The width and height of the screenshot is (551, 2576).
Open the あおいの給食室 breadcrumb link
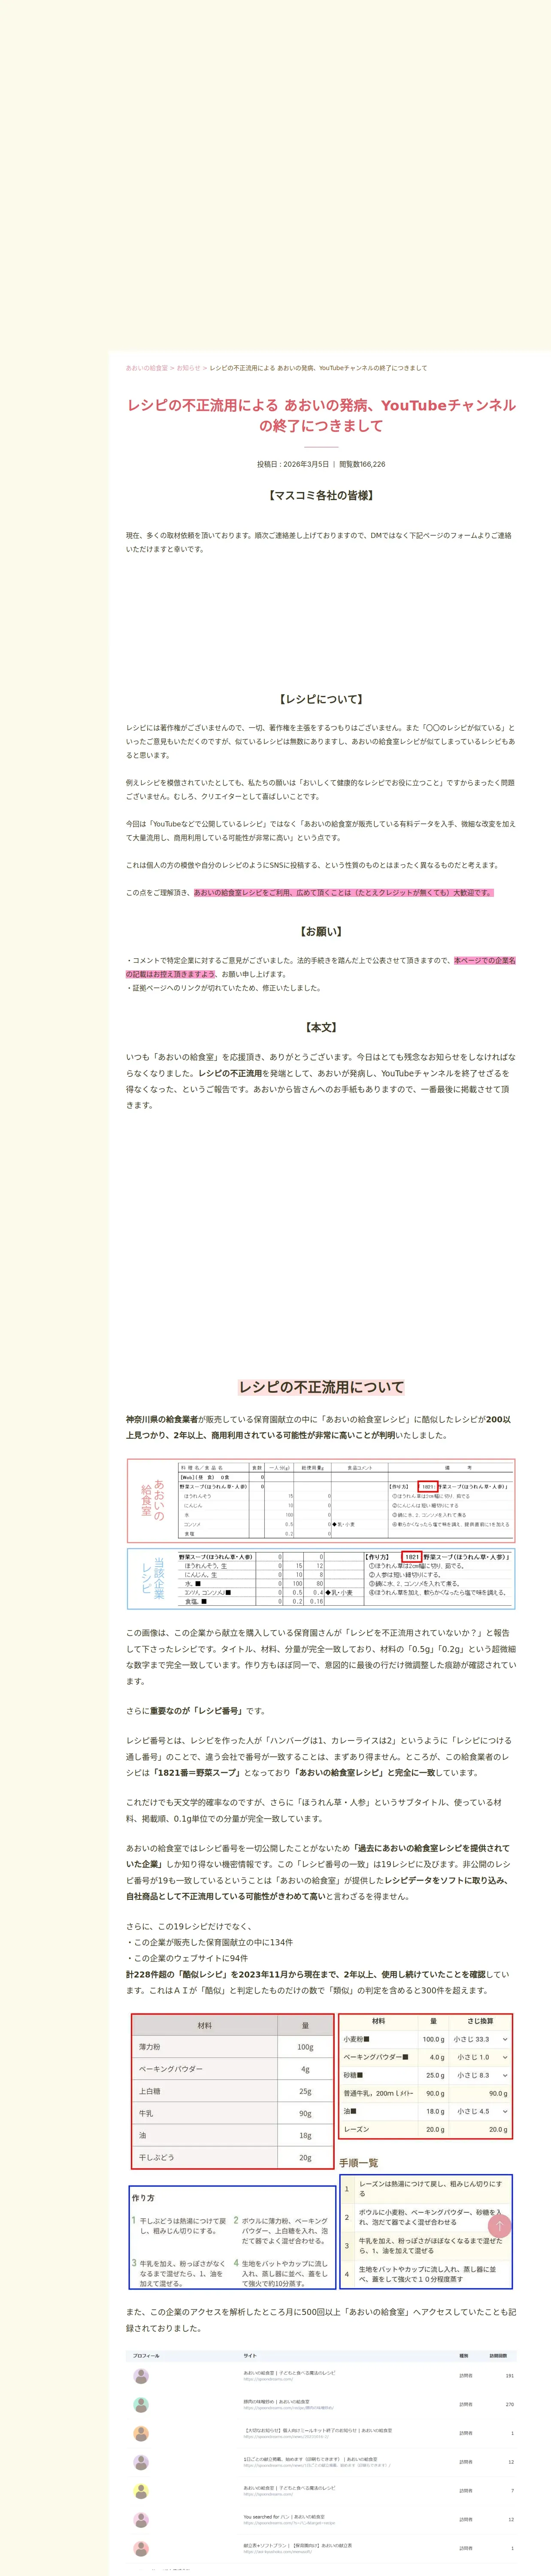click(x=147, y=368)
